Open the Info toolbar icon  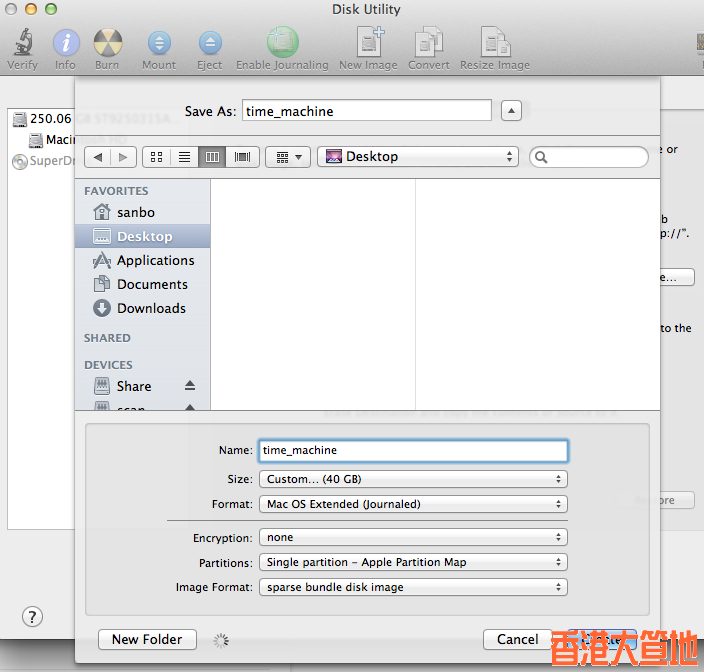point(66,43)
